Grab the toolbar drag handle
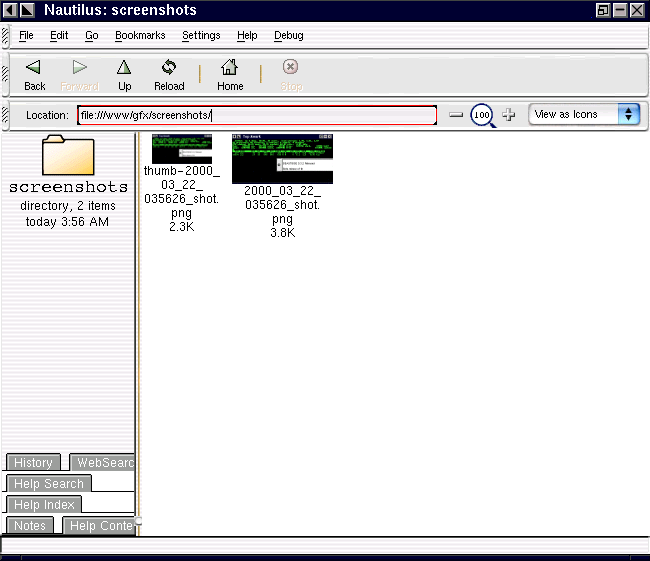650x561 pixels. (x=5, y=75)
